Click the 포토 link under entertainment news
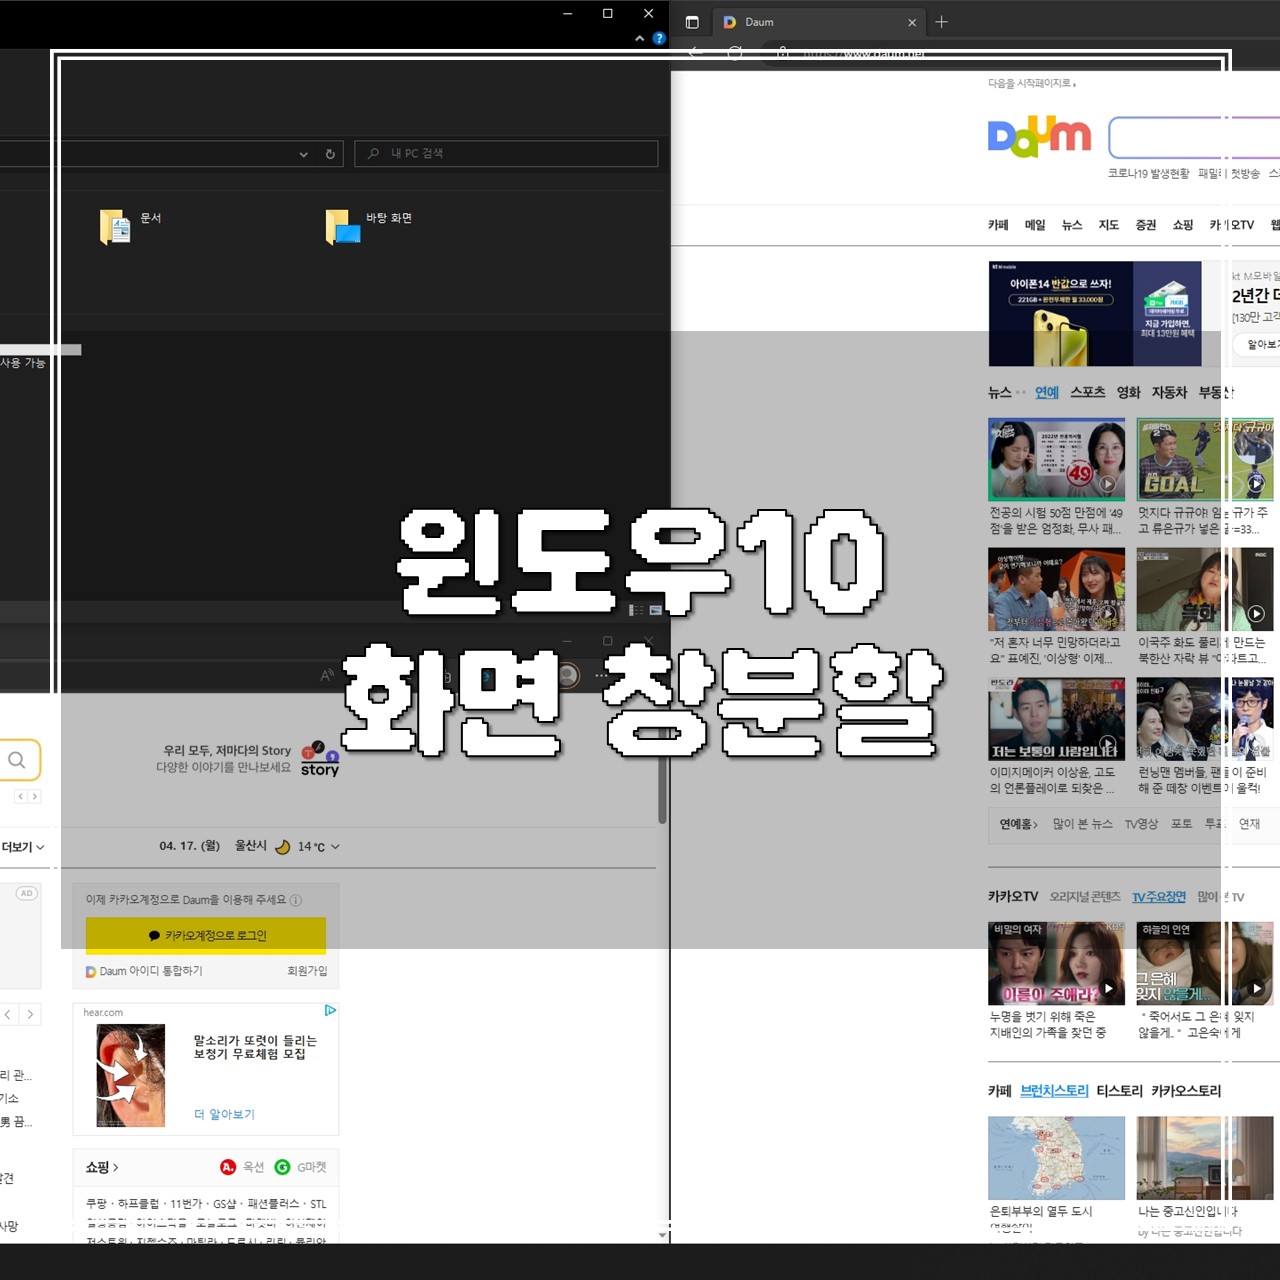Screen dimensions: 1280x1280 coord(1182,824)
